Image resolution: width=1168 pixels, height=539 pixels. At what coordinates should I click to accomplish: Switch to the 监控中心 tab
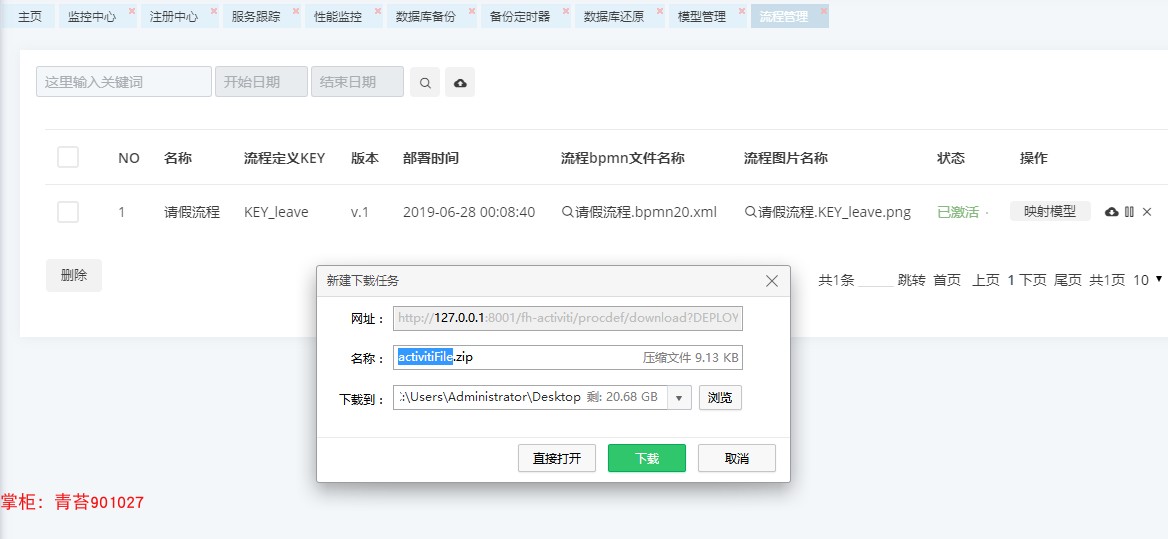(92, 16)
